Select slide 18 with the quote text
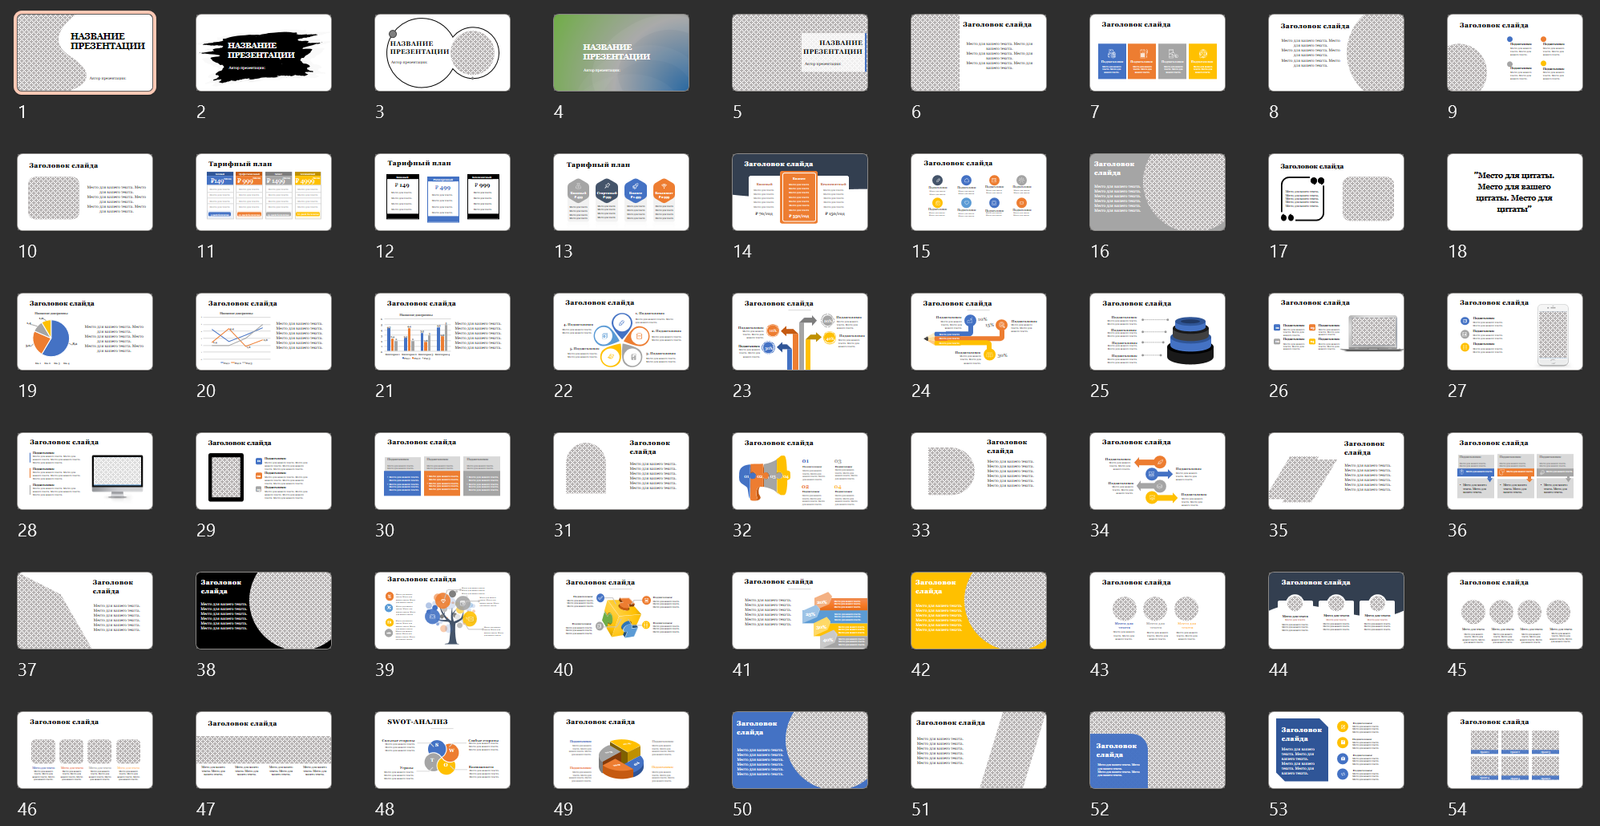1600x826 pixels. pyautogui.click(x=1514, y=192)
